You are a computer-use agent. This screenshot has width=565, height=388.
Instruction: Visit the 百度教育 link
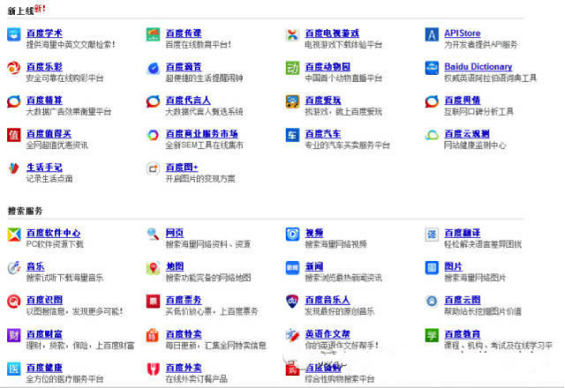(x=462, y=334)
